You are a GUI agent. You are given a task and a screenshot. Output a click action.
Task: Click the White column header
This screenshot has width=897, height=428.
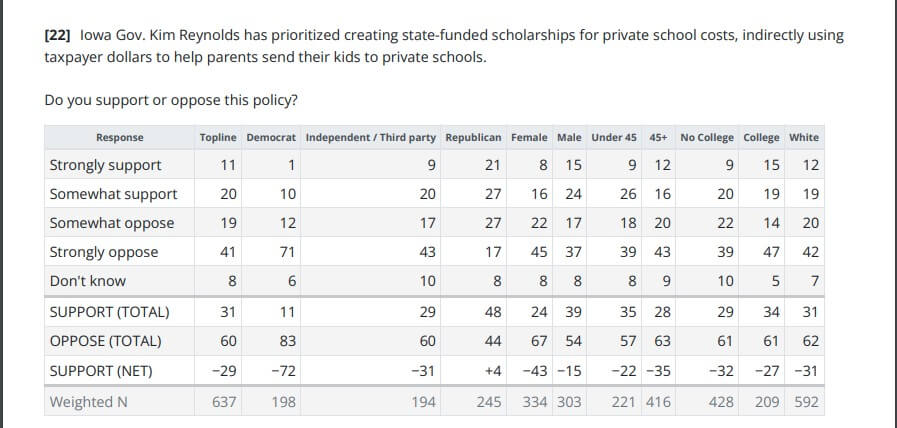pyautogui.click(x=803, y=137)
